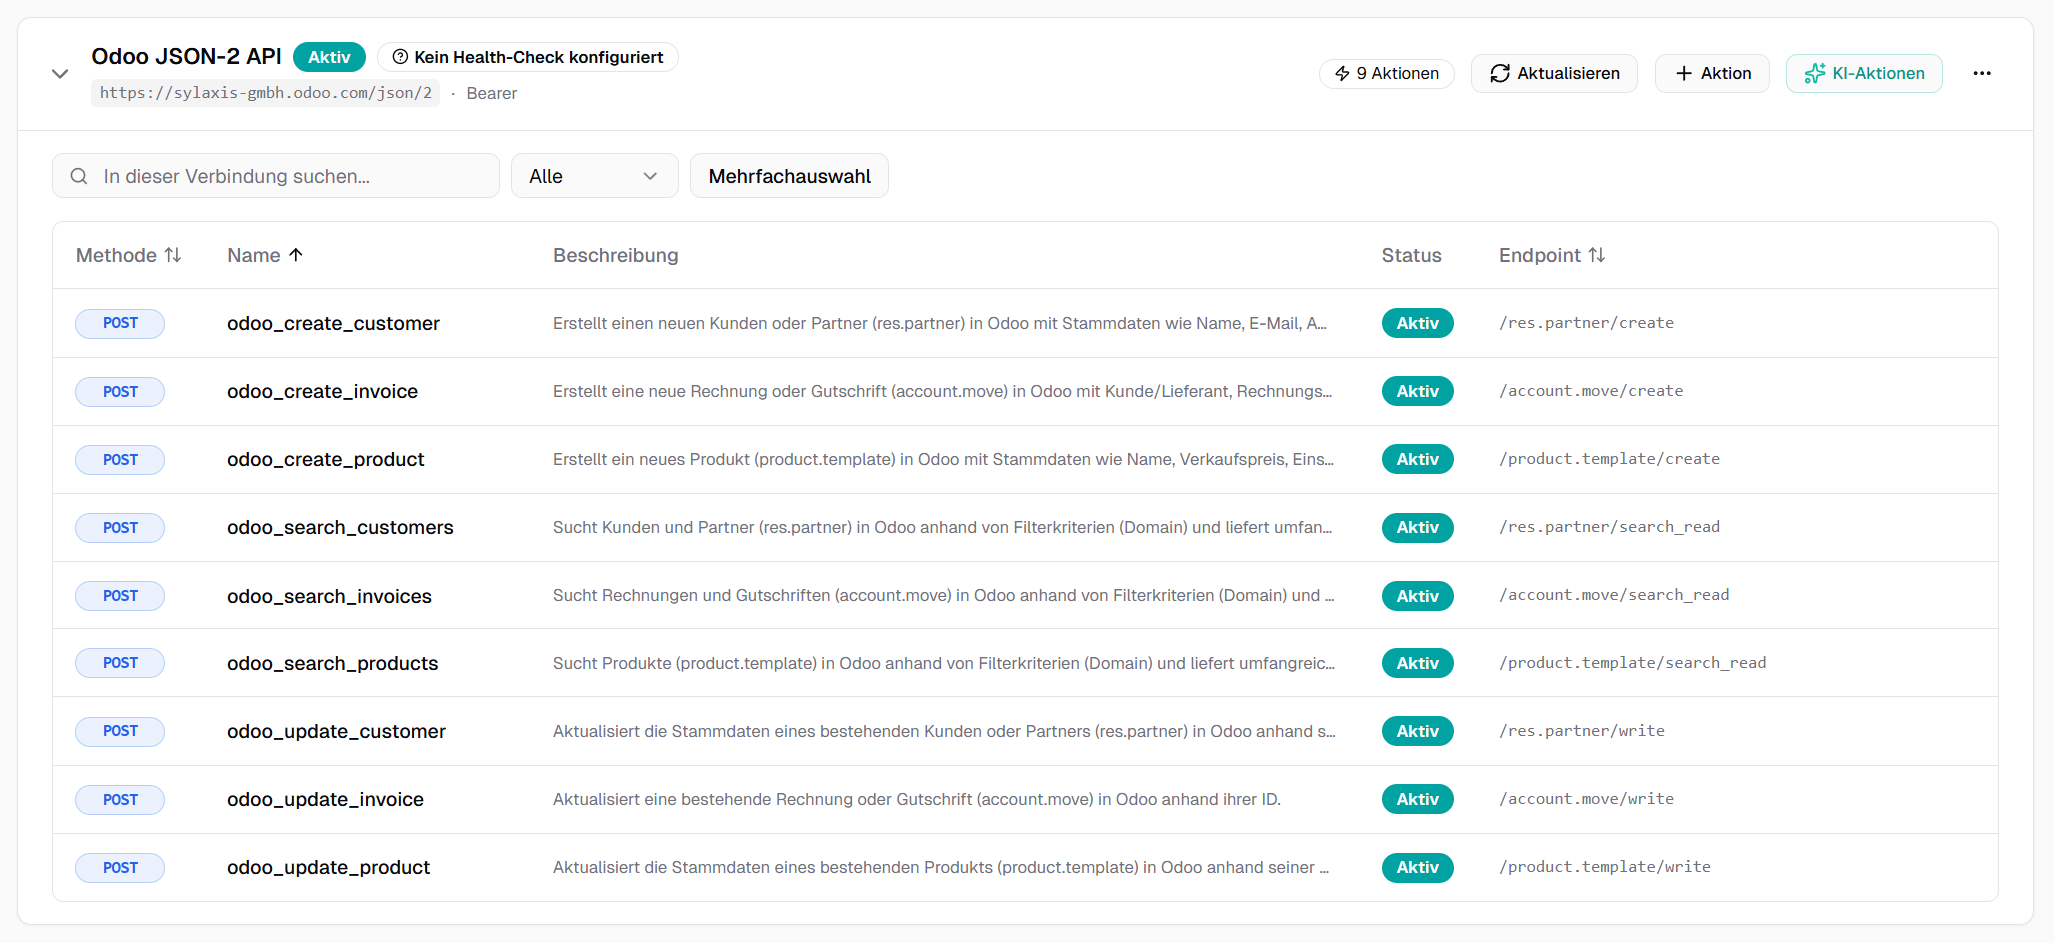This screenshot has height=943, width=2054.
Task: Click endpoint /account.move/create
Action: click(x=1591, y=391)
